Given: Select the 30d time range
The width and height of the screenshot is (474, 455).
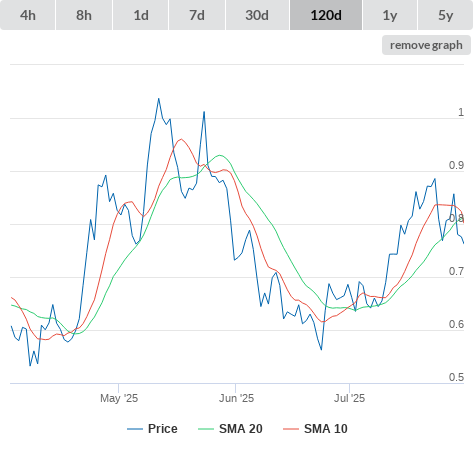Looking at the screenshot, I should click(x=257, y=15).
